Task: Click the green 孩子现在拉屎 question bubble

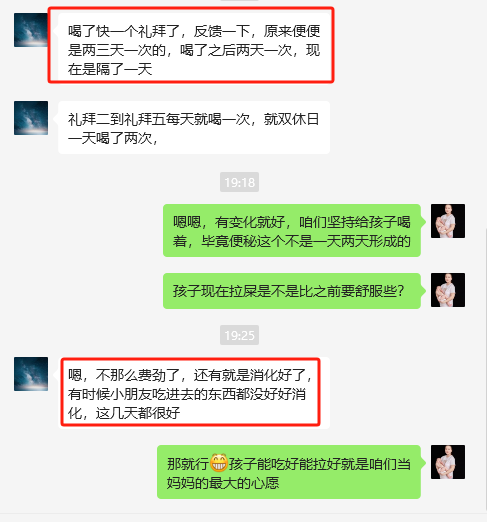Action: (x=292, y=291)
